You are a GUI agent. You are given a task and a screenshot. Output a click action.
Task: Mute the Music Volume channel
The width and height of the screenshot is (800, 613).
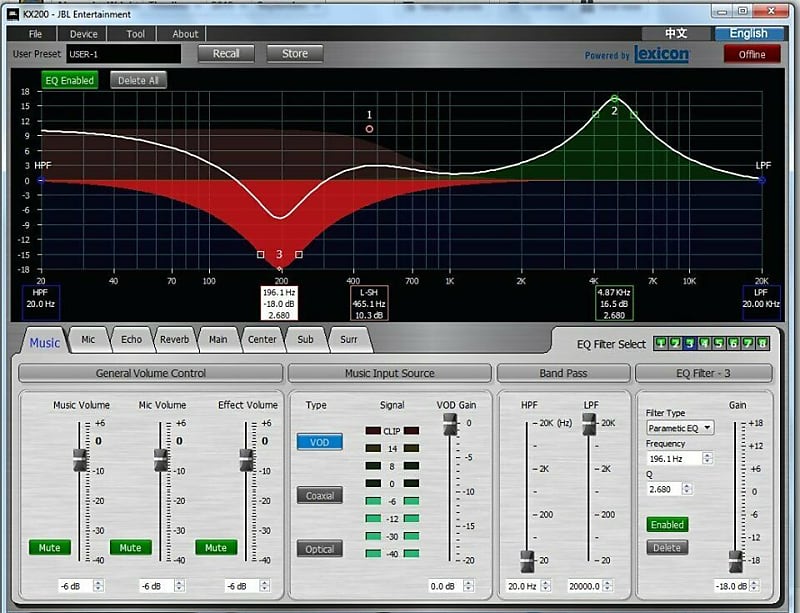pos(49,547)
